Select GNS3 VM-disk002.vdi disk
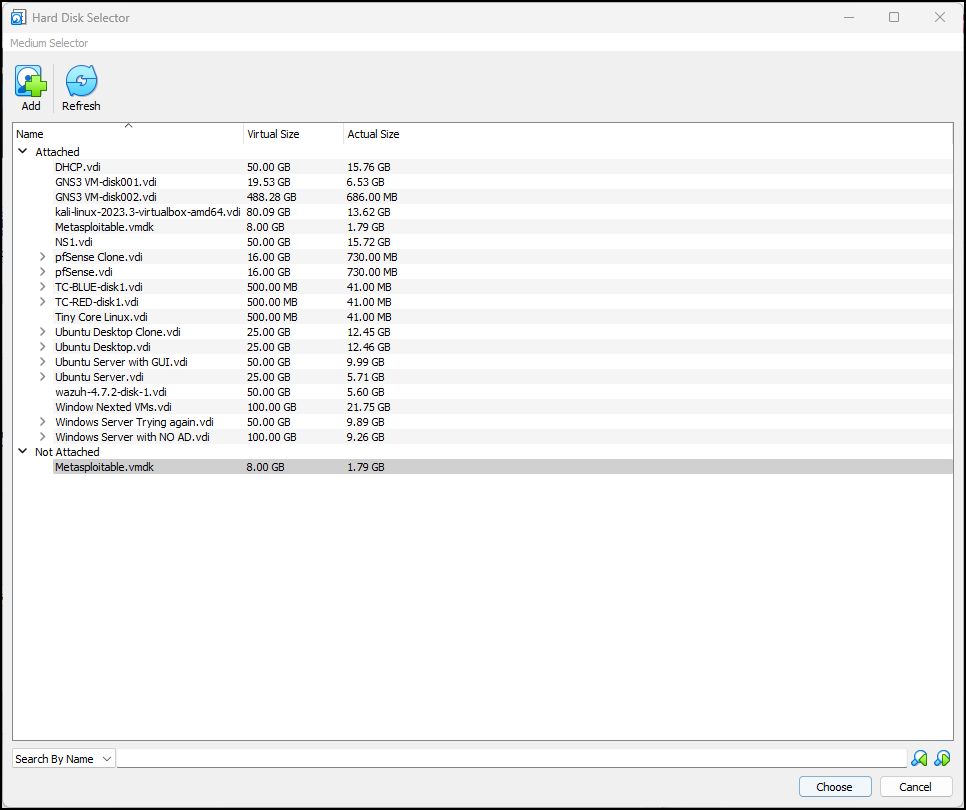Screen dimensions: 966x810 [x=106, y=197]
